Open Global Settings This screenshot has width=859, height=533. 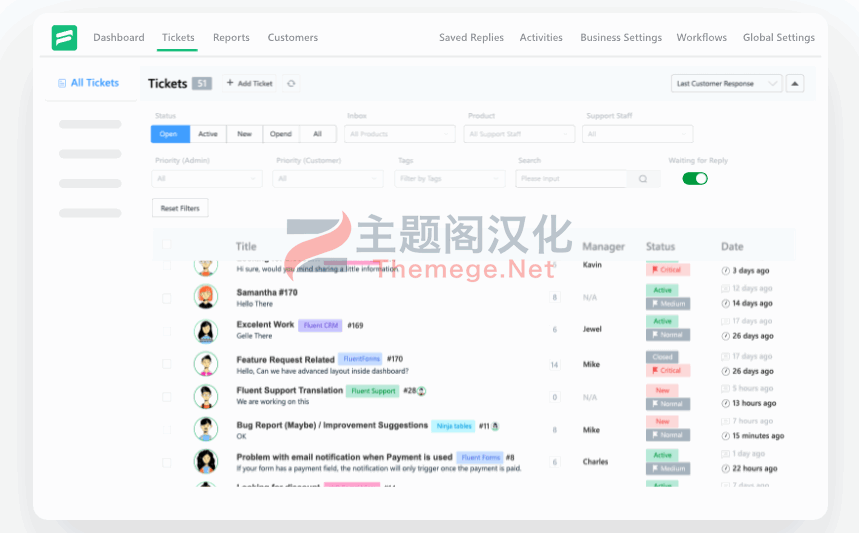778,38
